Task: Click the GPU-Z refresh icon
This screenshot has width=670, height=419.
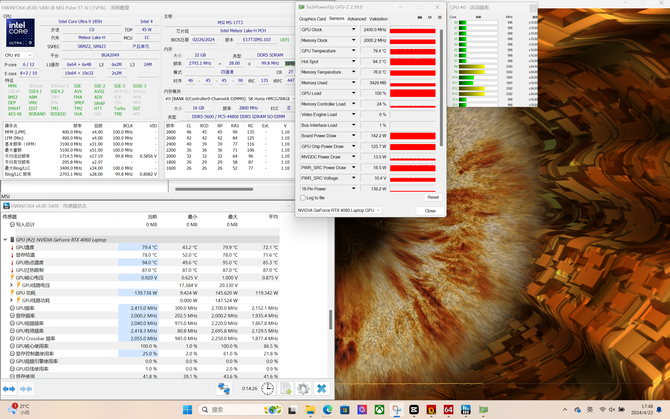Action: 429,18
